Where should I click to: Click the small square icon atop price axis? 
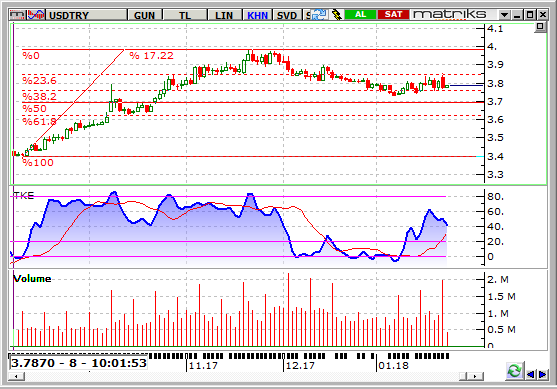(540, 27)
